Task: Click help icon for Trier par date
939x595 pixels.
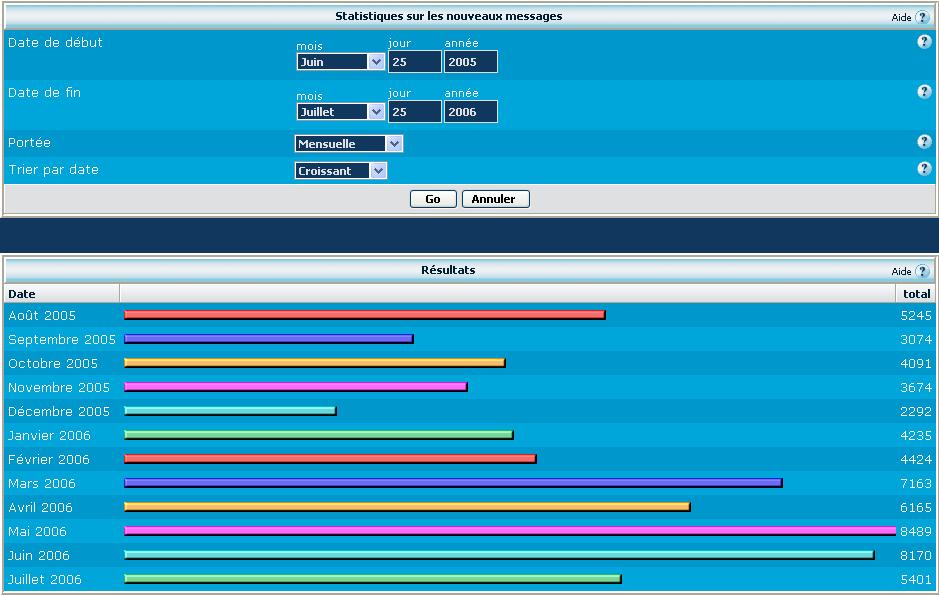Action: (x=924, y=169)
